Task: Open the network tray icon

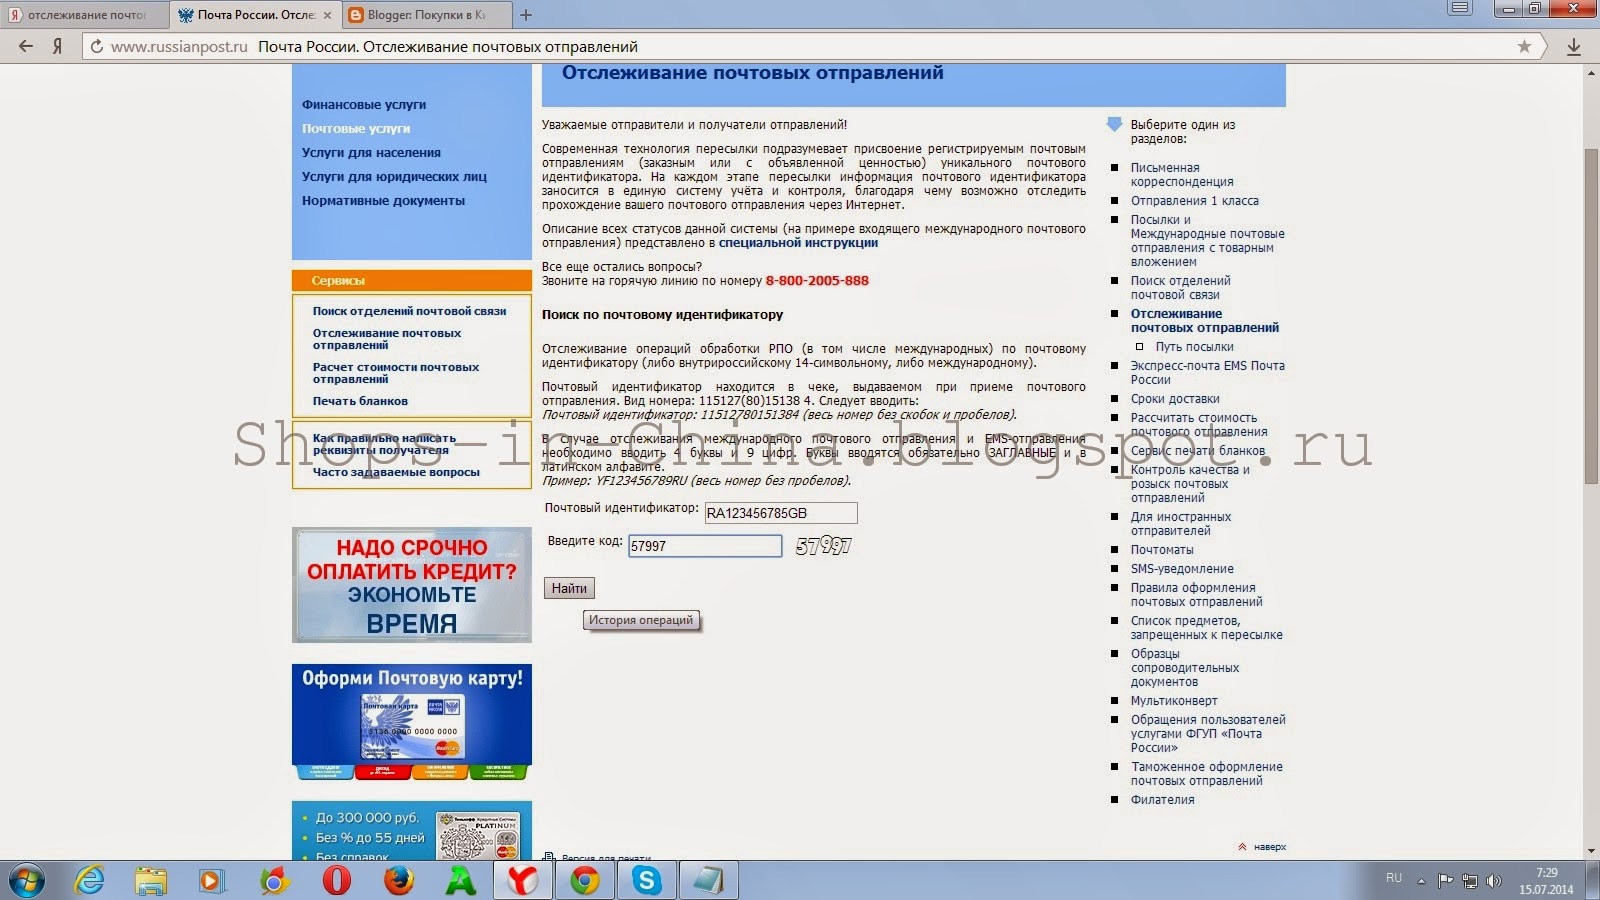Action: coord(1470,881)
